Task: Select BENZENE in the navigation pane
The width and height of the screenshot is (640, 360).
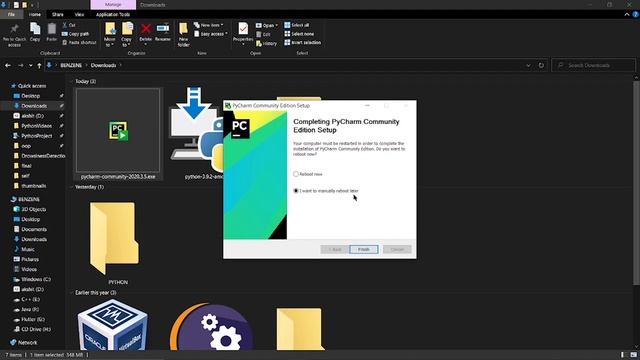Action: click(x=29, y=199)
